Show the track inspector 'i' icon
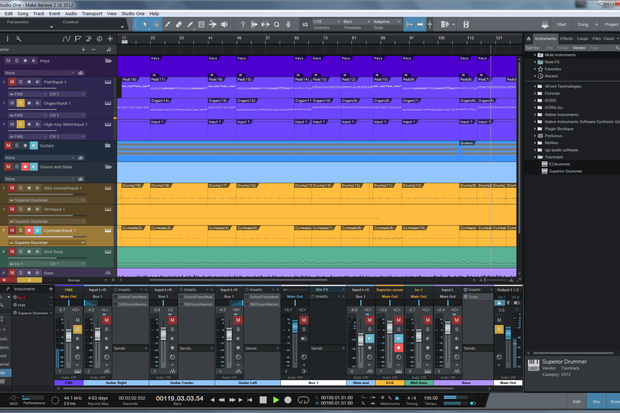The height and width of the screenshot is (413, 620). click(7, 39)
